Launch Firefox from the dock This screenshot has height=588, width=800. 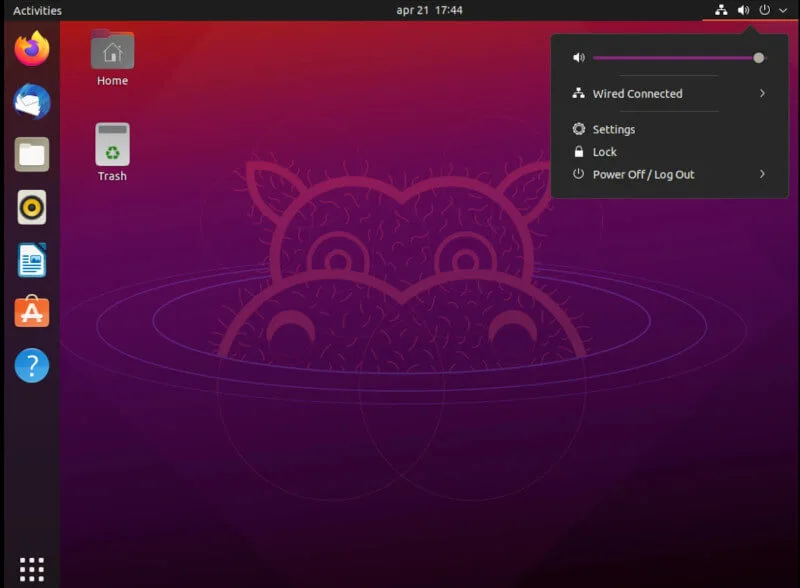pyautogui.click(x=30, y=47)
